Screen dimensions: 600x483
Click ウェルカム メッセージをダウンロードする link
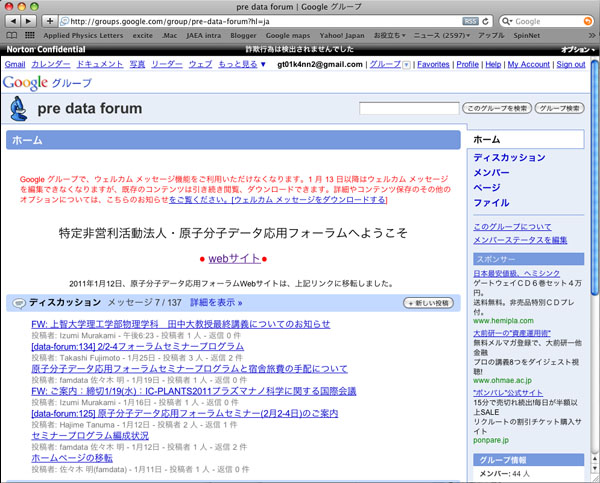310,199
